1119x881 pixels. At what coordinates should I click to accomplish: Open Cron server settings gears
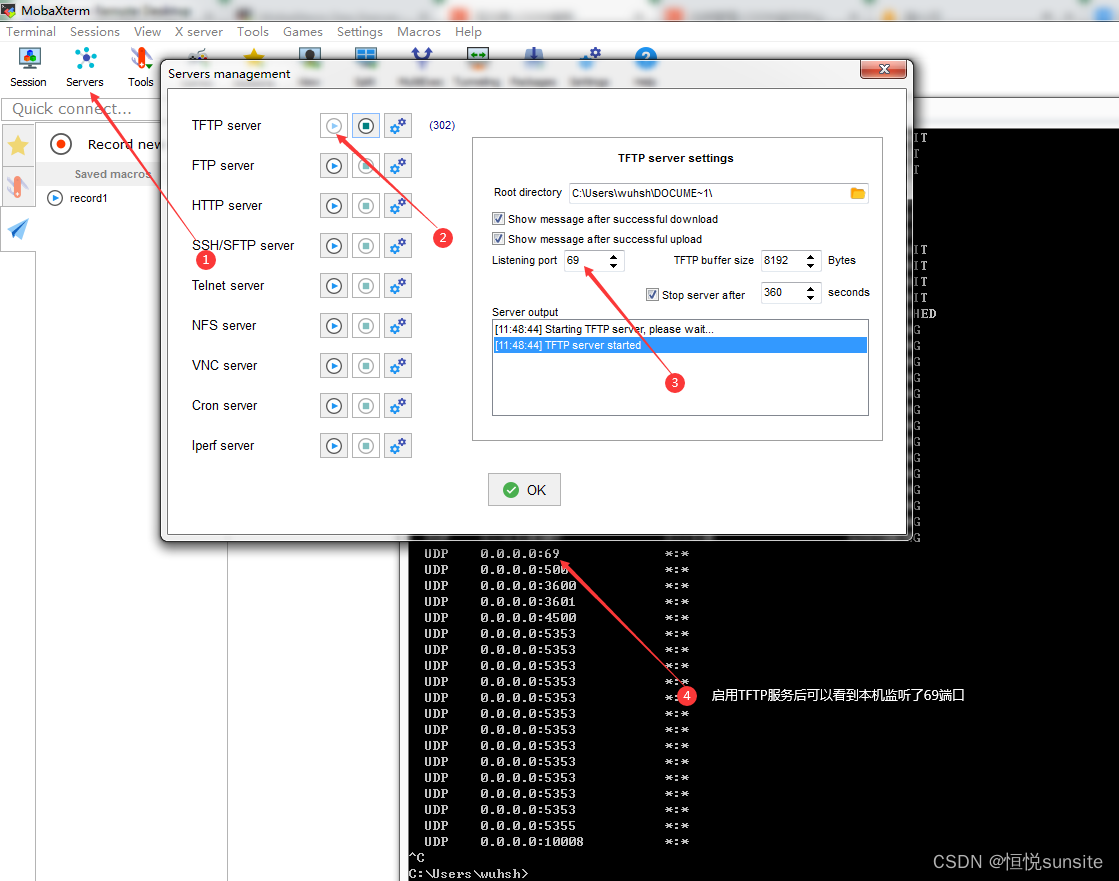pyautogui.click(x=398, y=406)
